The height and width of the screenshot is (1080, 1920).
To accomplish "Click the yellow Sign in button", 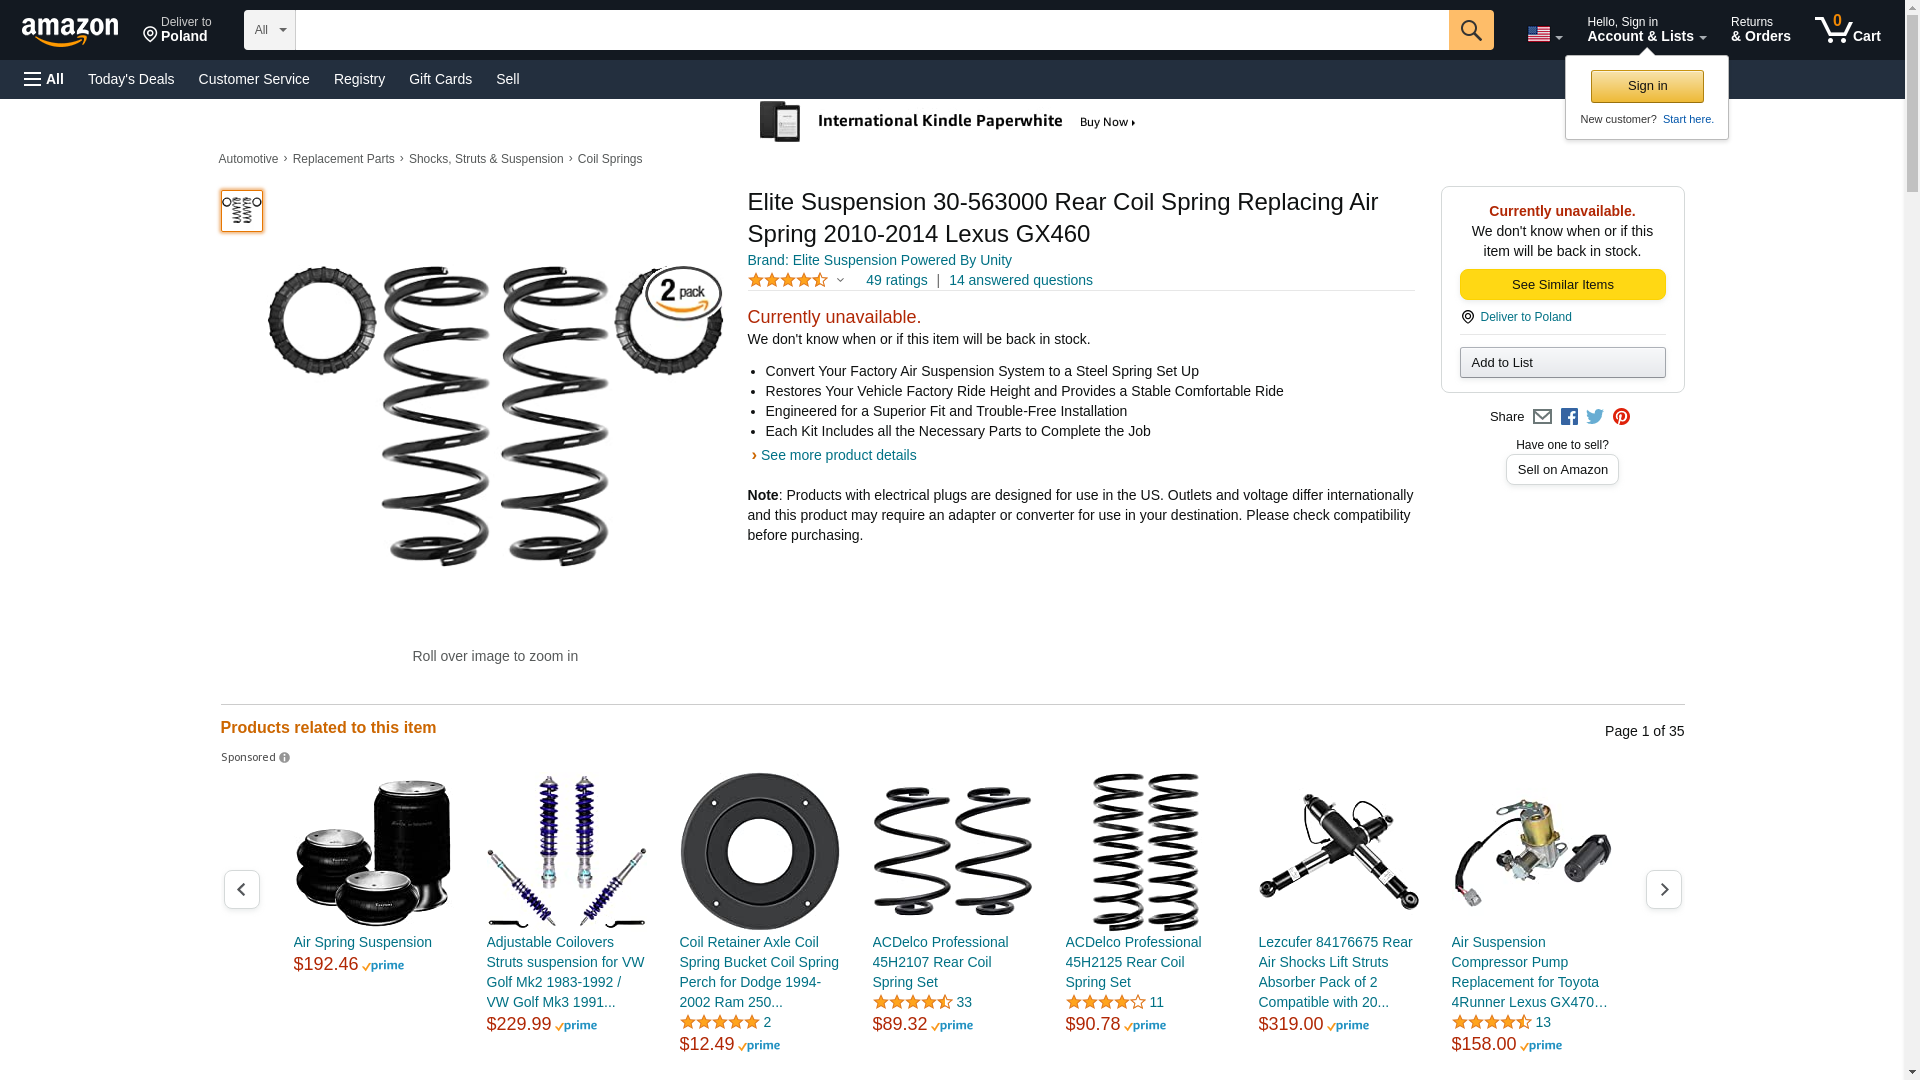I will 1647,86.
